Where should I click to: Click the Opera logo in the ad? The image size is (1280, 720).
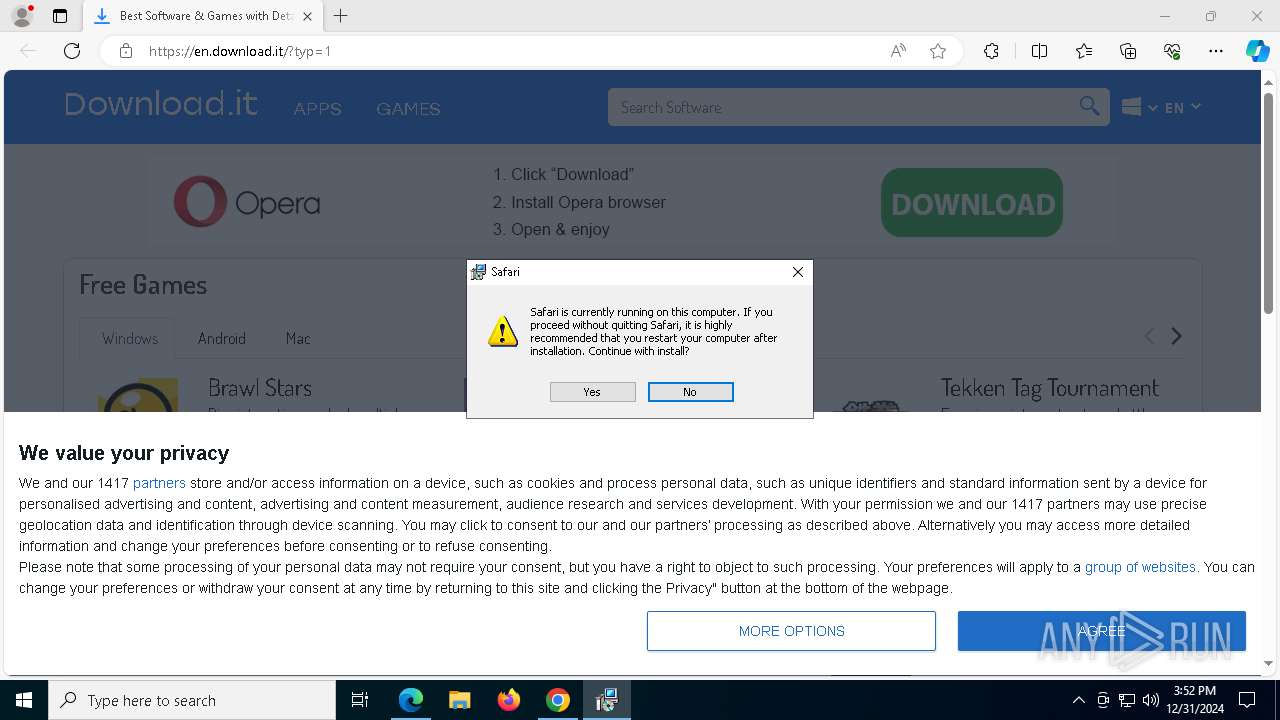247,203
